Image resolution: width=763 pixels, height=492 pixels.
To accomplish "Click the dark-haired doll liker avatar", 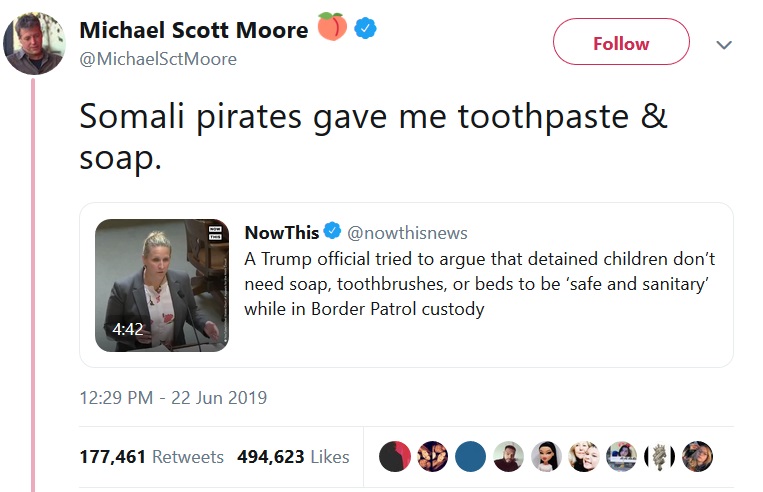I will click(x=546, y=456).
